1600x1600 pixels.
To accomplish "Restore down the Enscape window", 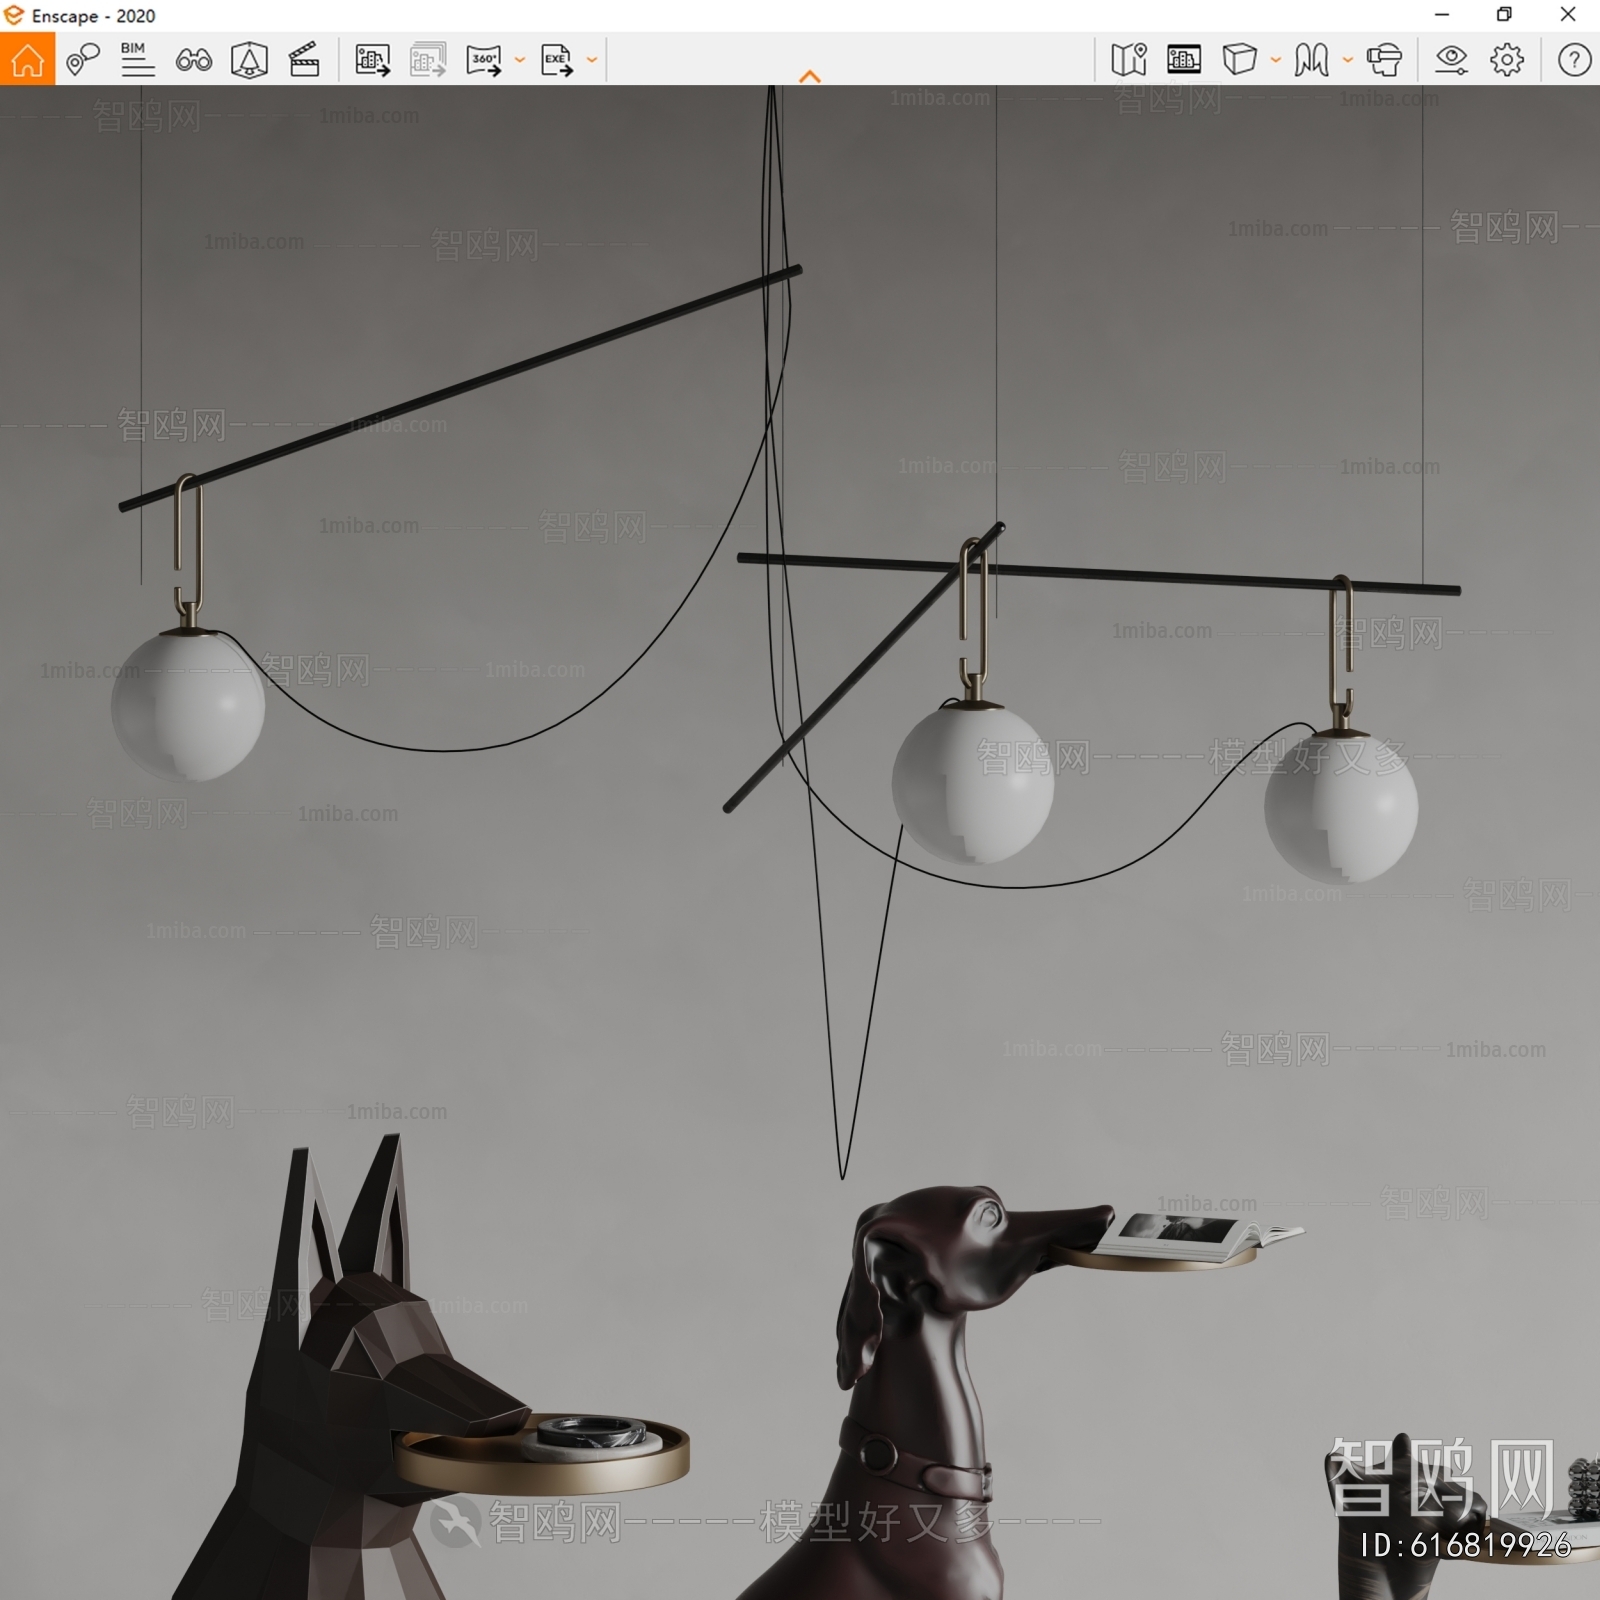I will point(1504,14).
